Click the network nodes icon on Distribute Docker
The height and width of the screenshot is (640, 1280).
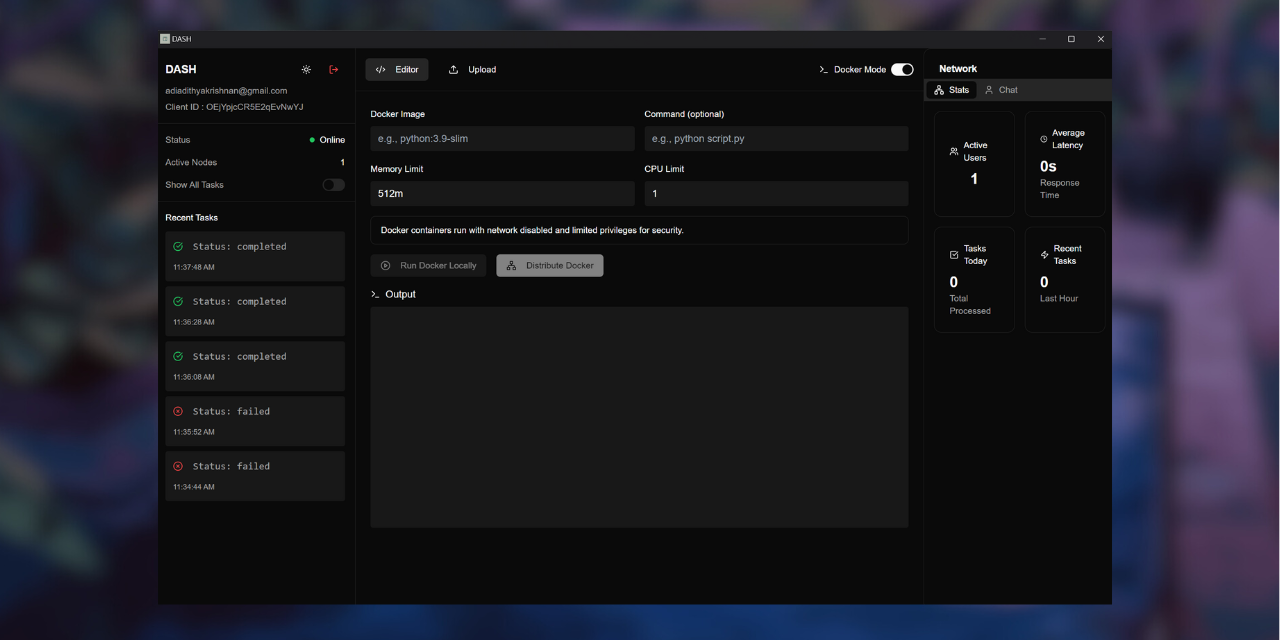510,265
